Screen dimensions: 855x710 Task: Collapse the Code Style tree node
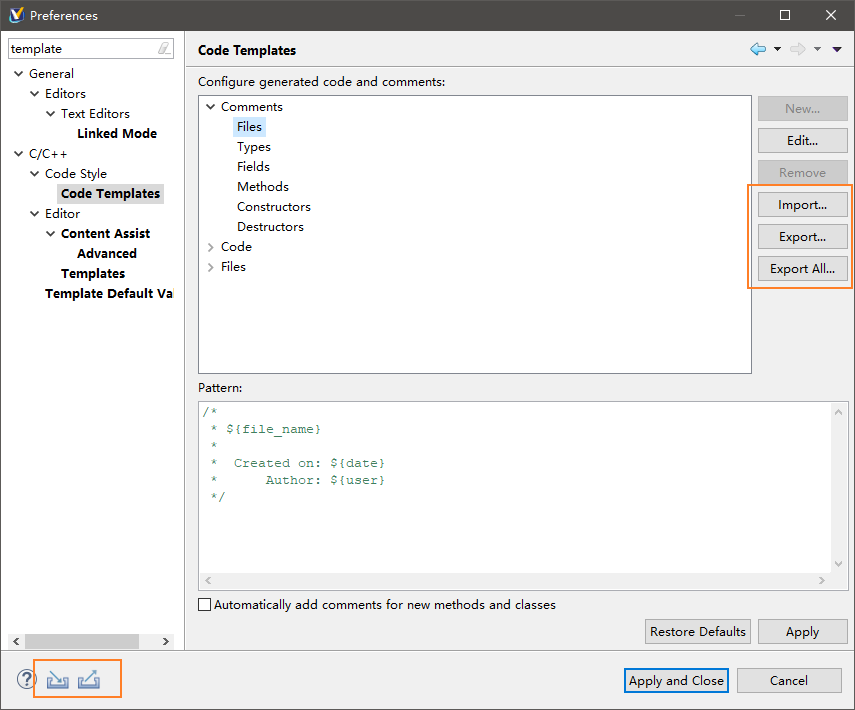(x=34, y=173)
